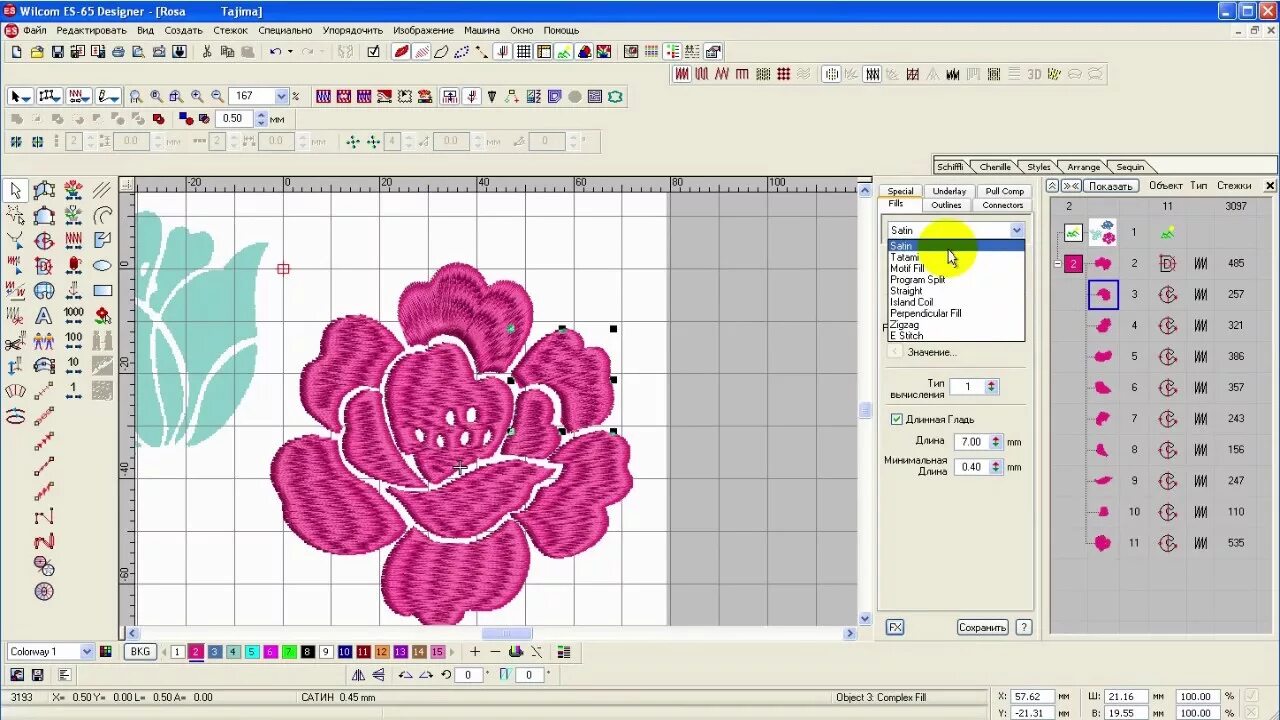1280x720 pixels.
Task: Click the scissors trim tool in left toolbox
Action: click(x=15, y=342)
